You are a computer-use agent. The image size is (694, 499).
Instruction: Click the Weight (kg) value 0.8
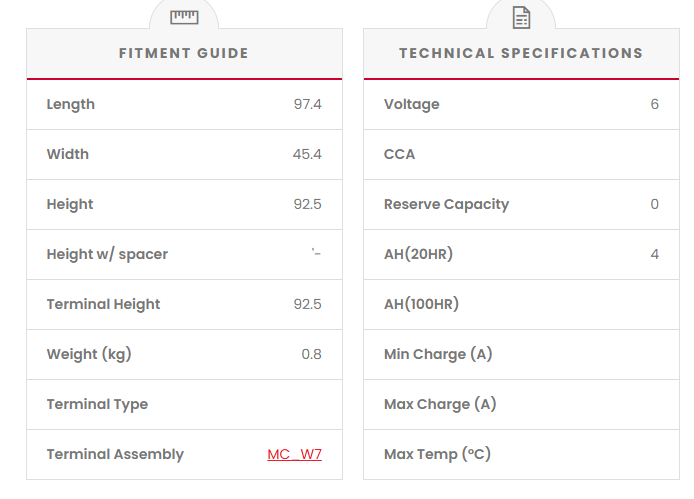click(311, 354)
